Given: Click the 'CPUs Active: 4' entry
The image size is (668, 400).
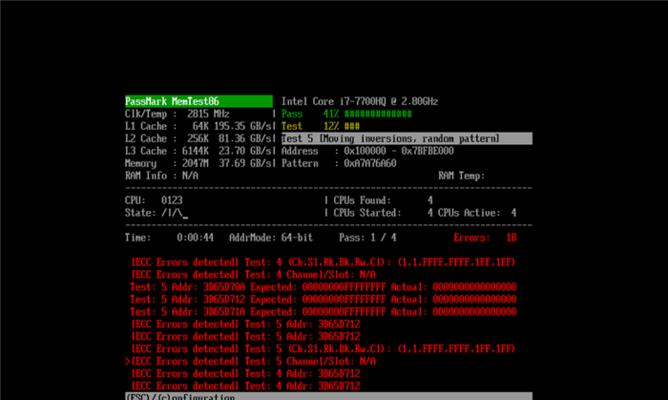Looking at the screenshot, I should tap(477, 213).
